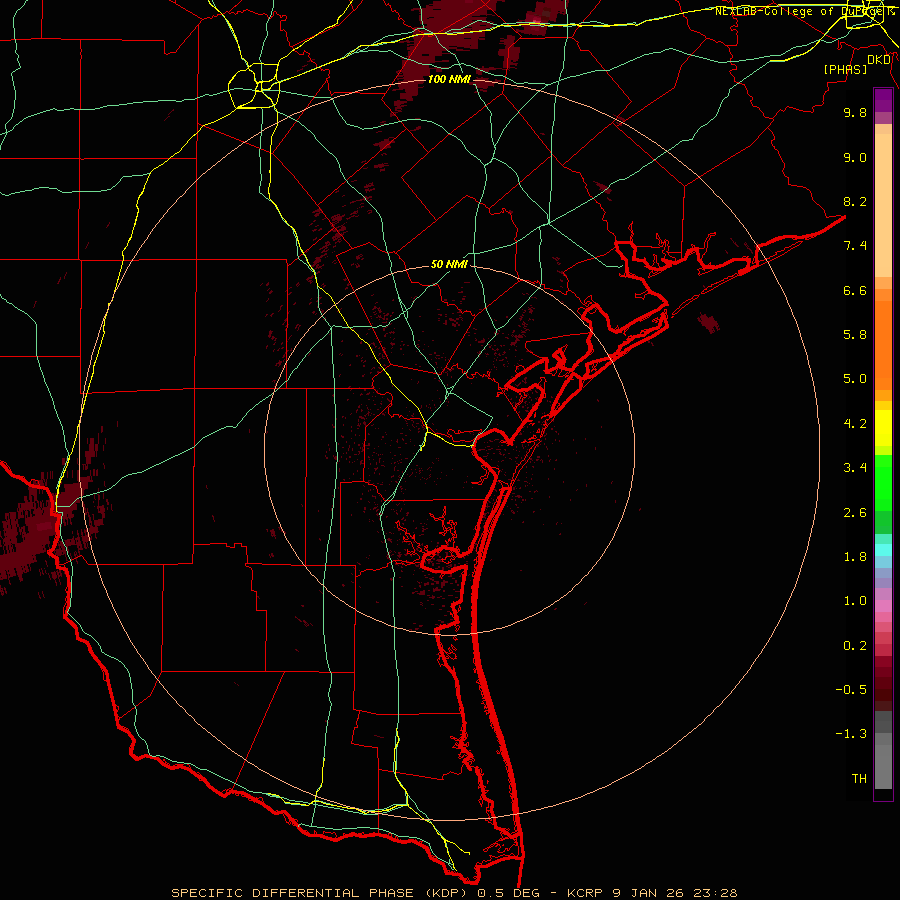Click the '6.6' value on the color scale
Viewport: 900px width, 900px height.
855,290
